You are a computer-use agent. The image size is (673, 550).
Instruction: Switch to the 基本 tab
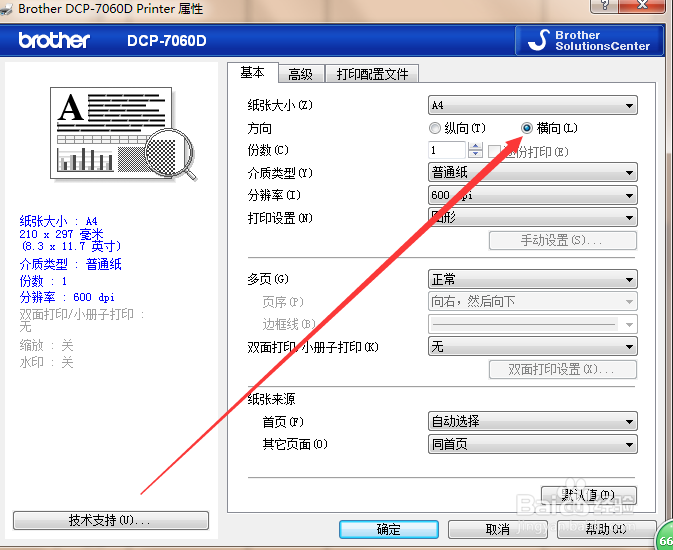tap(252, 73)
